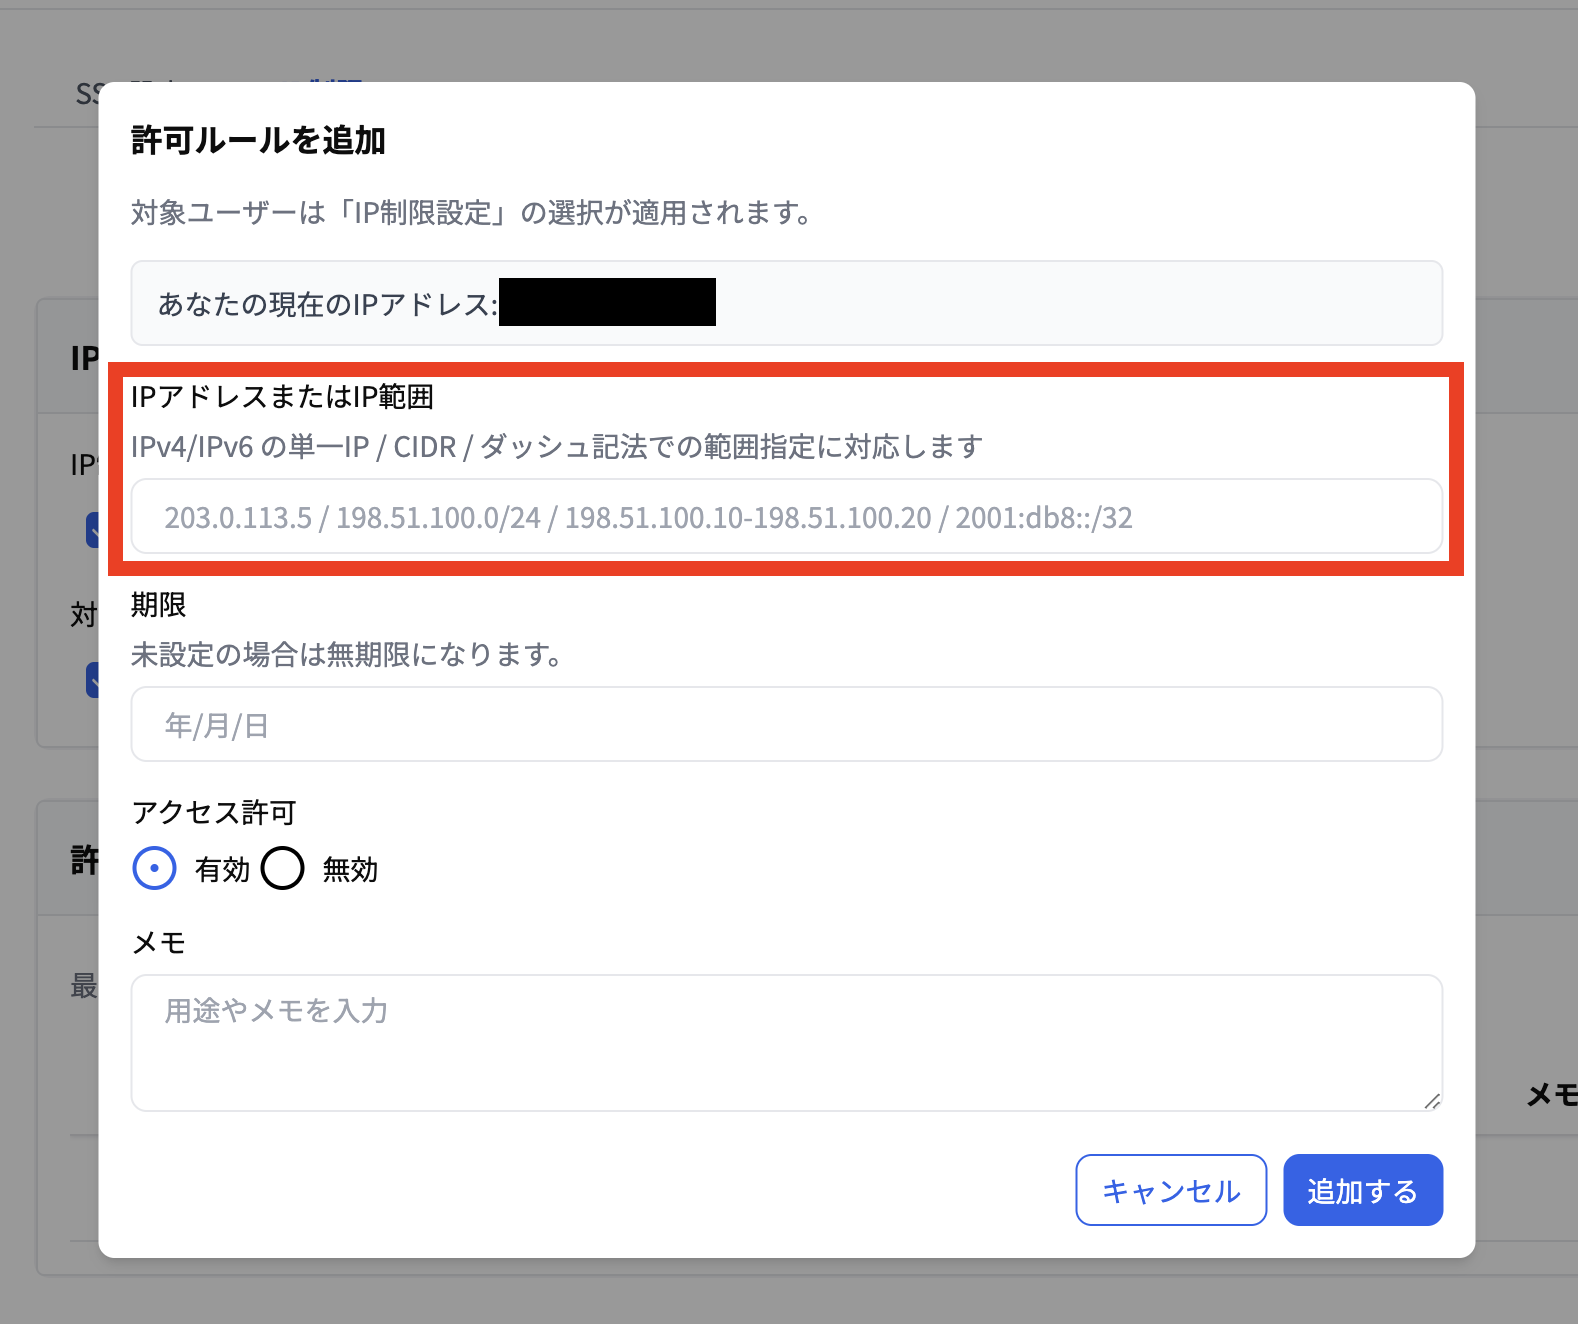Click the IP address or IP range input field

point(786,517)
